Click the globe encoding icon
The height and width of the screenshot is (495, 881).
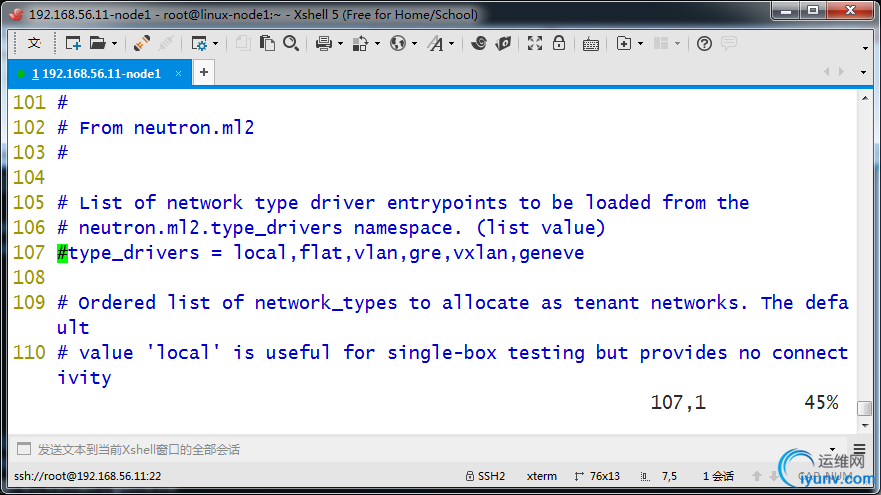click(398, 43)
